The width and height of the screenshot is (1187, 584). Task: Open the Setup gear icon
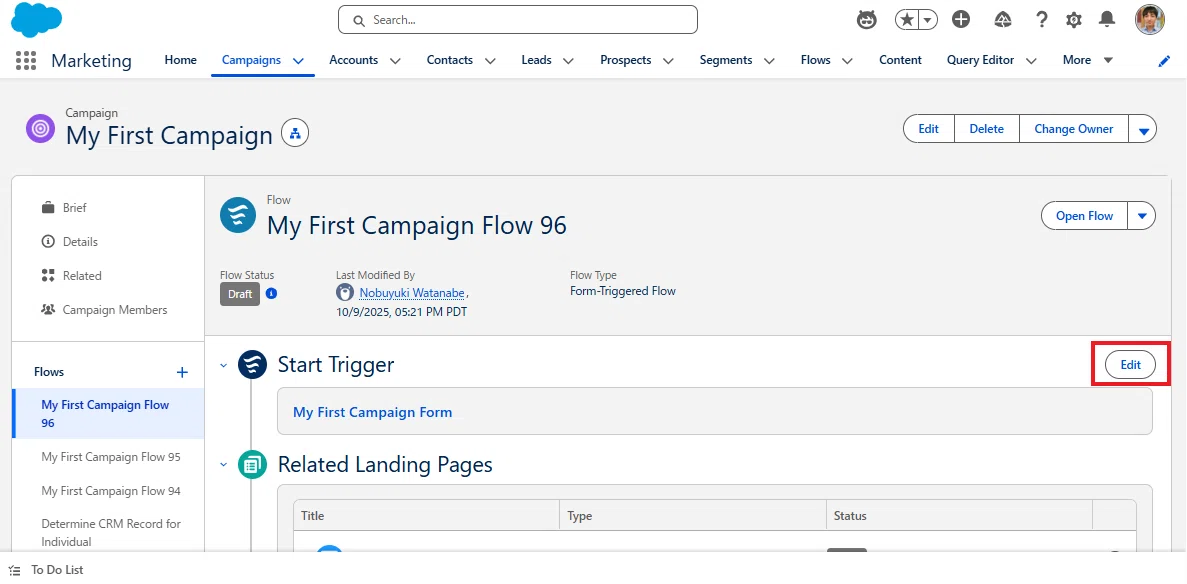1073,20
